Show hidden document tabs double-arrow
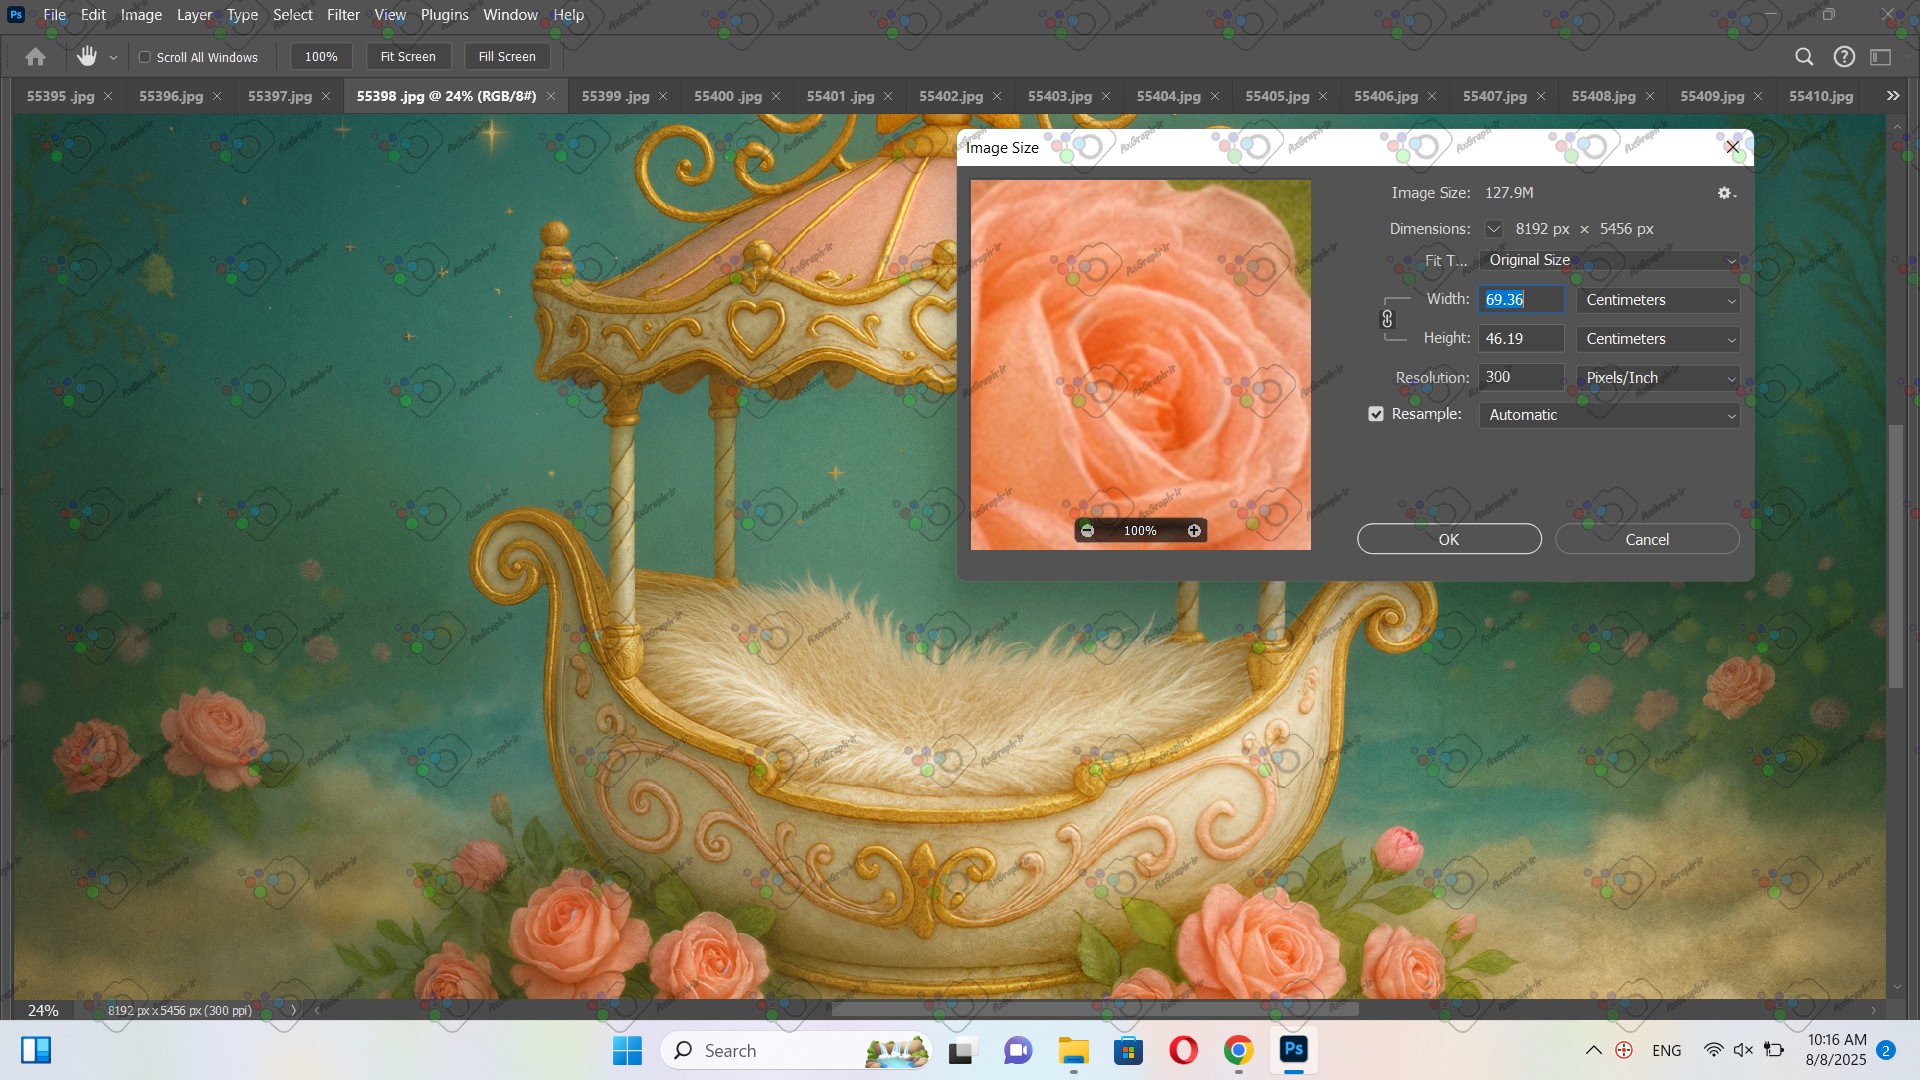 click(x=1892, y=96)
